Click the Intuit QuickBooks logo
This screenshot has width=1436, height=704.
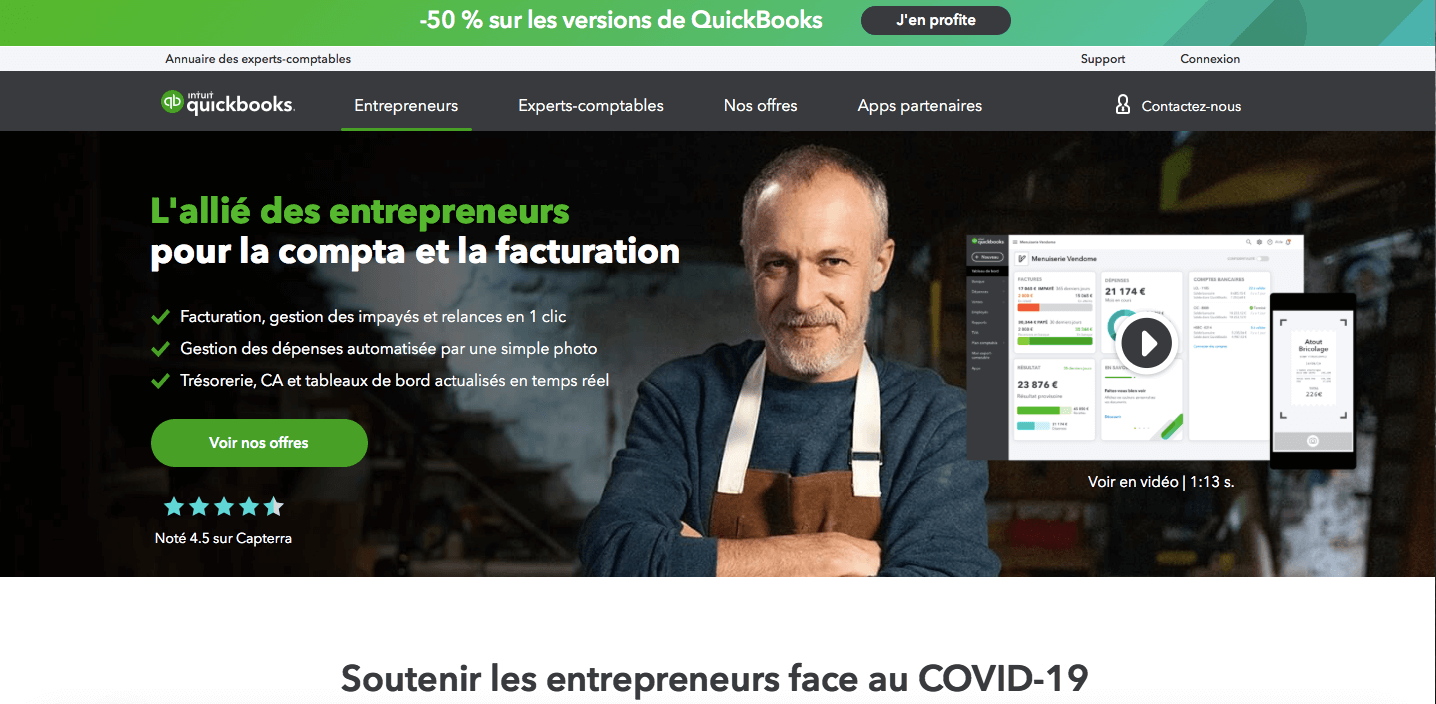(x=228, y=102)
